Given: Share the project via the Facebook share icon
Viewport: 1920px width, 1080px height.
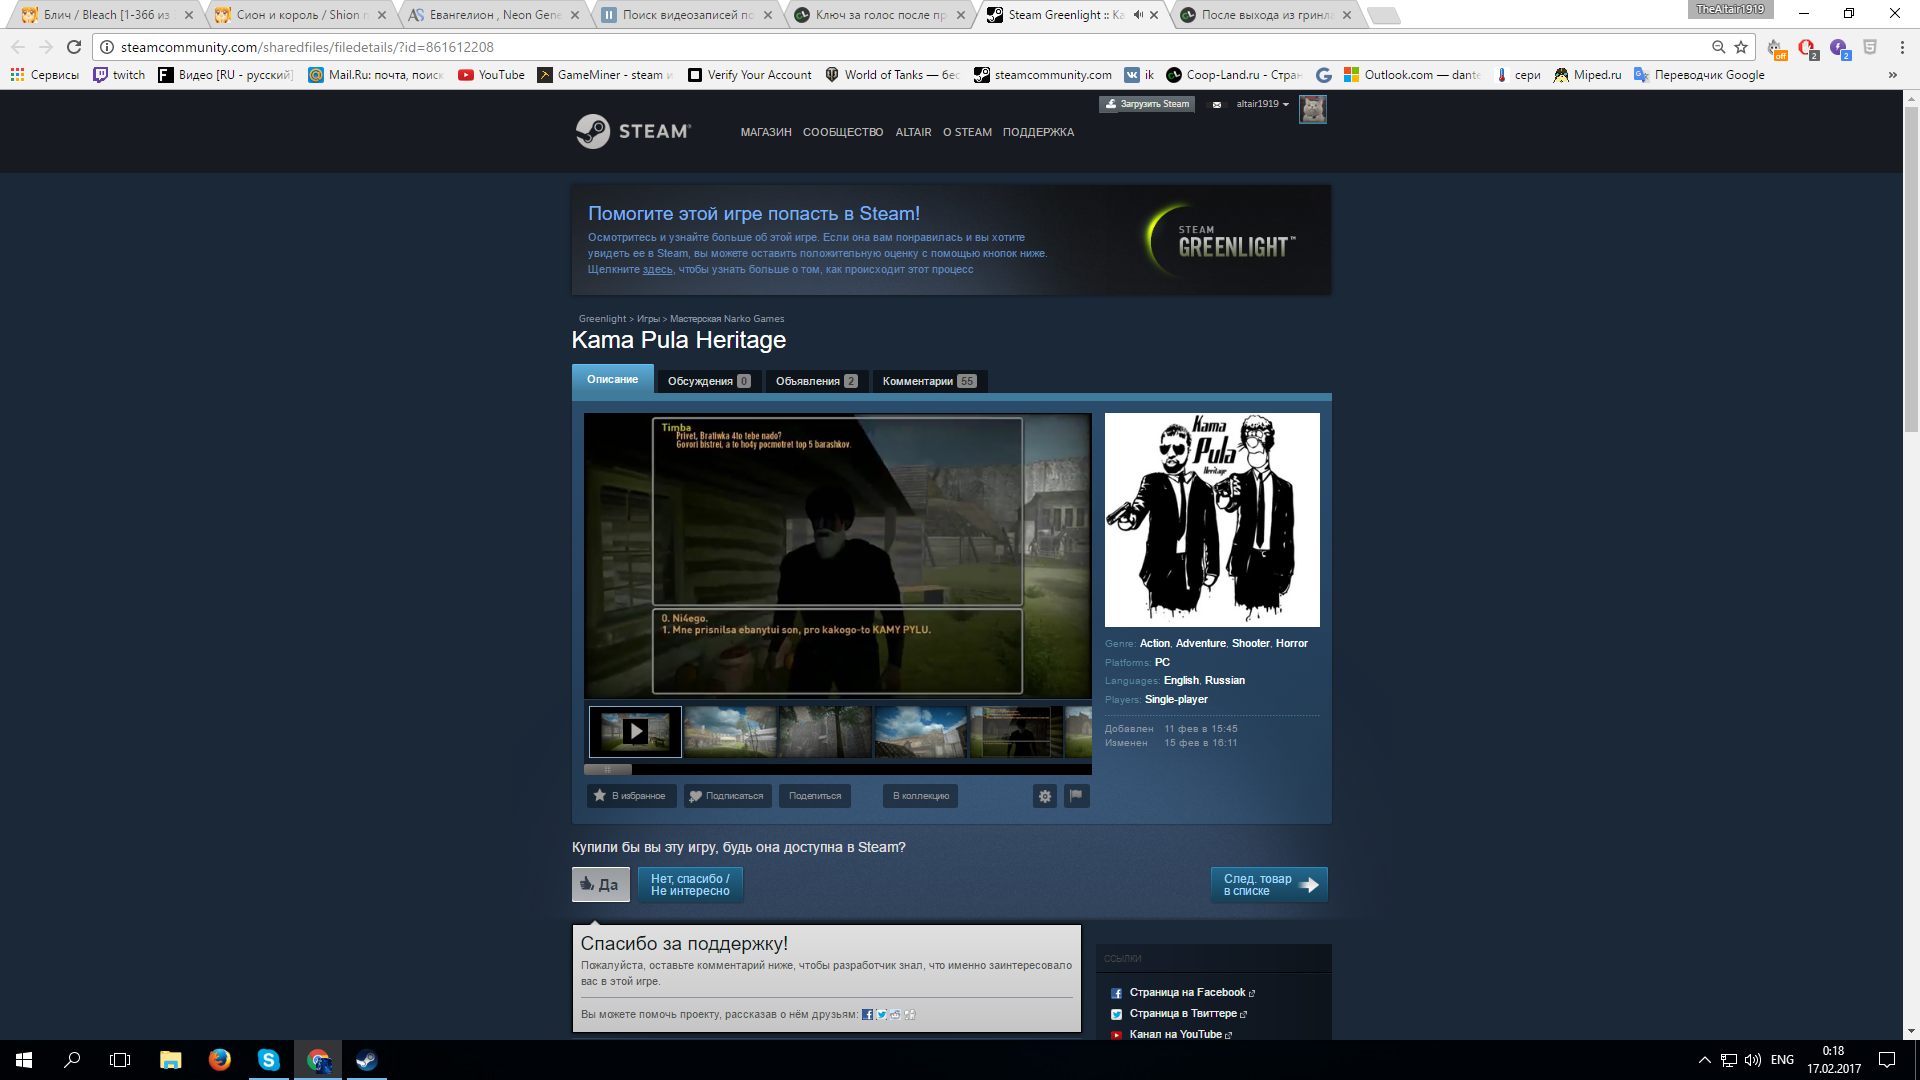Looking at the screenshot, I should 867,1014.
